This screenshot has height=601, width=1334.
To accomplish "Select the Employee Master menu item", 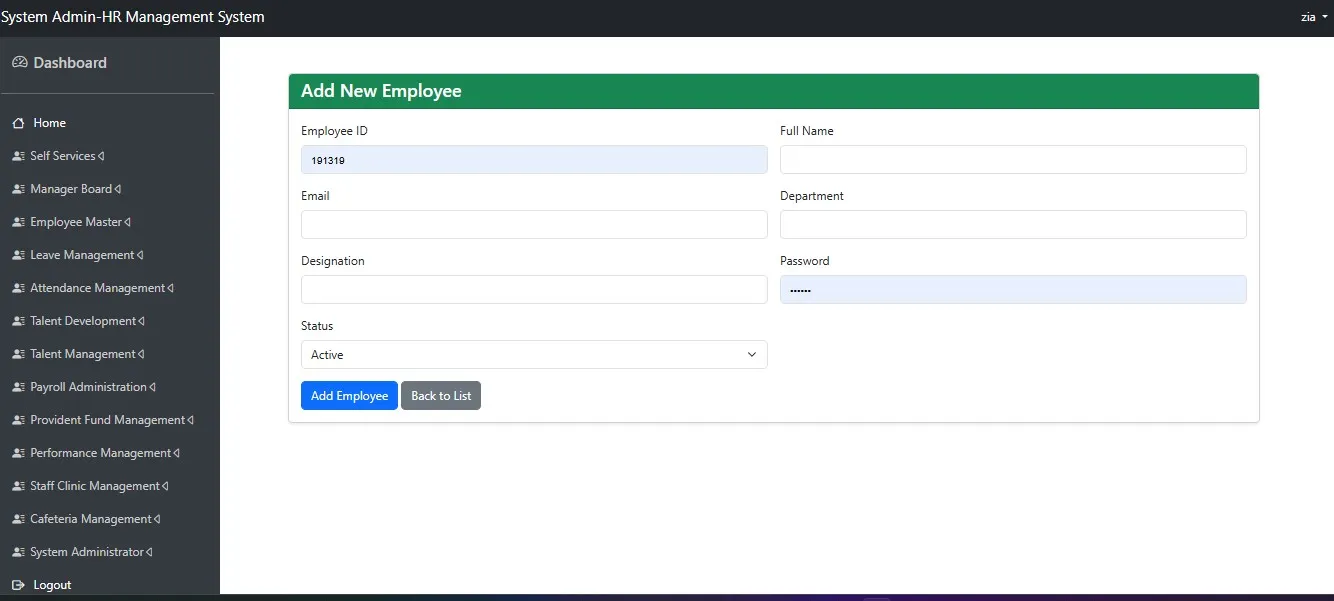I will tap(76, 222).
